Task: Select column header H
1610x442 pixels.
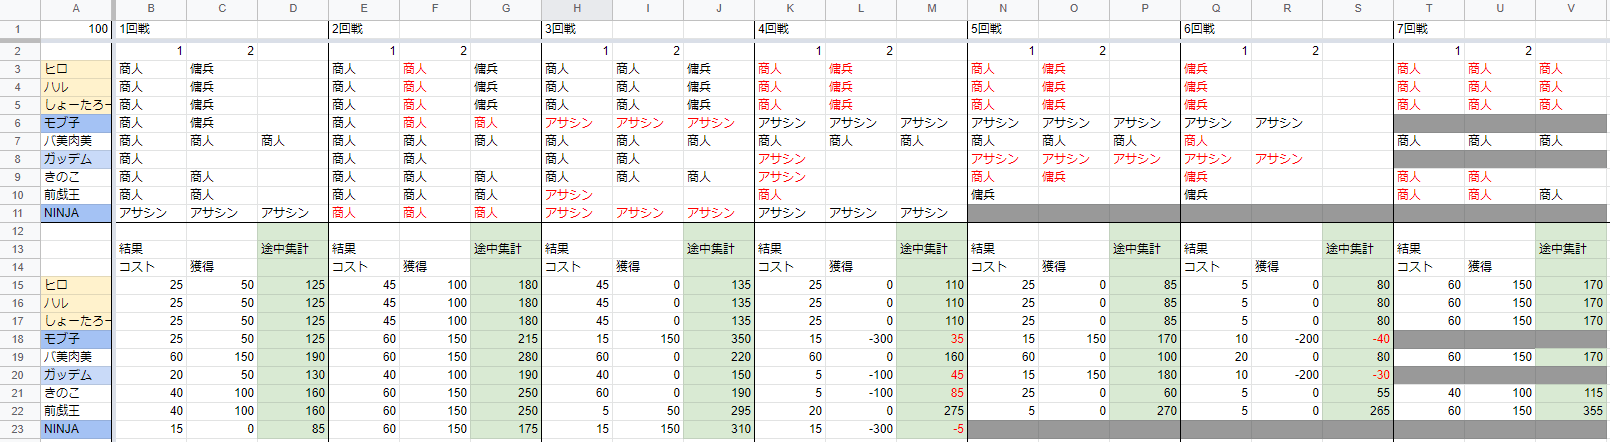Action: [x=577, y=8]
